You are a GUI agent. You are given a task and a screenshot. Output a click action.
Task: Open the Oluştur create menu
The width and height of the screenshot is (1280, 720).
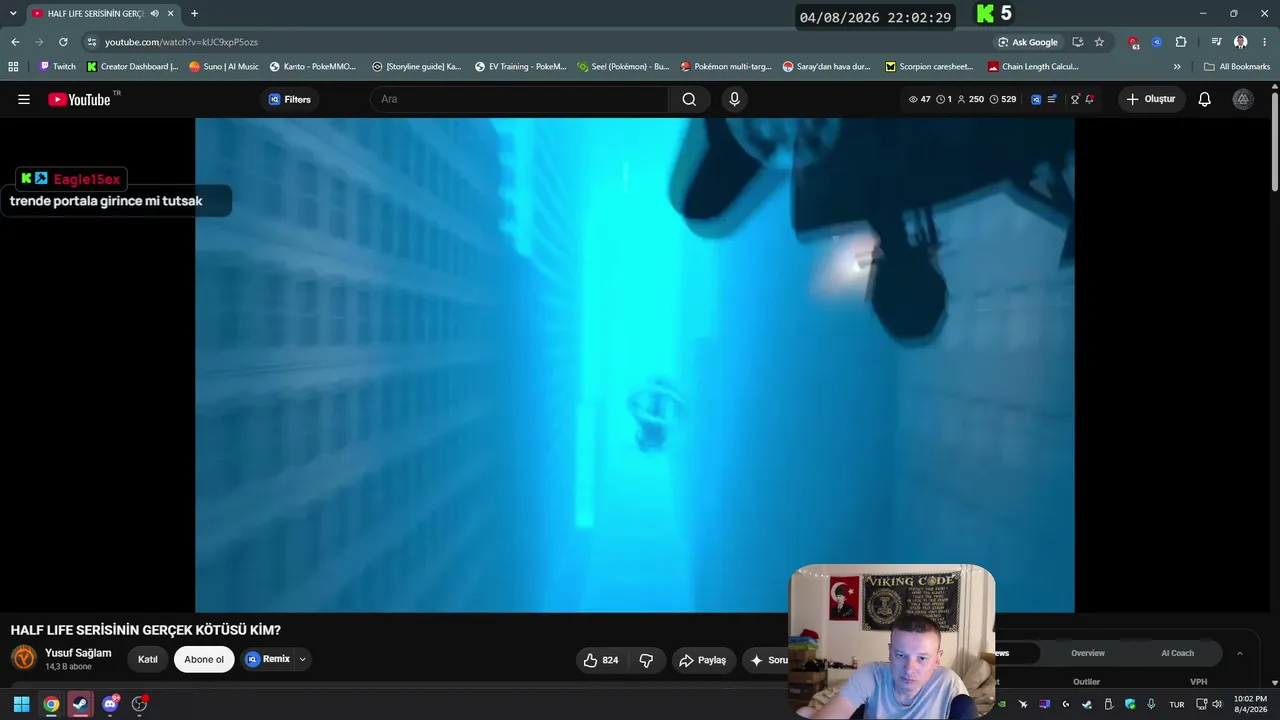click(1152, 99)
